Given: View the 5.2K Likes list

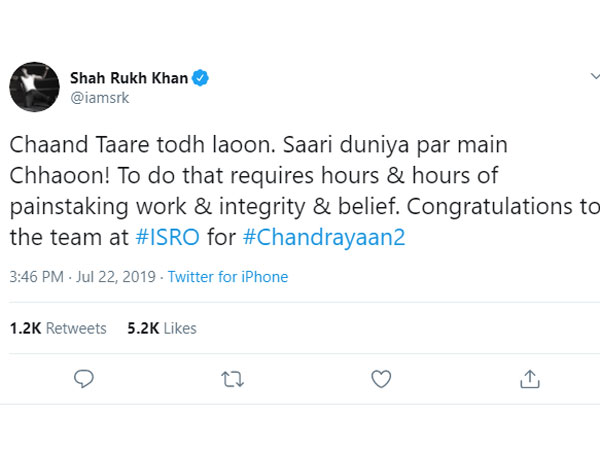Looking at the screenshot, I should pos(162,328).
